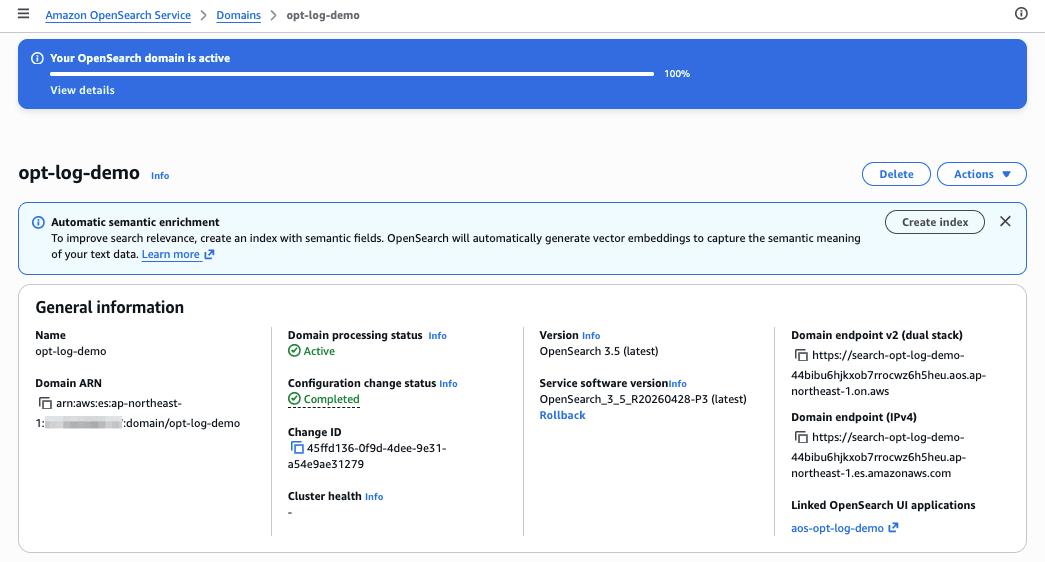Click the Your OpenSearch domain is active text

140,58
